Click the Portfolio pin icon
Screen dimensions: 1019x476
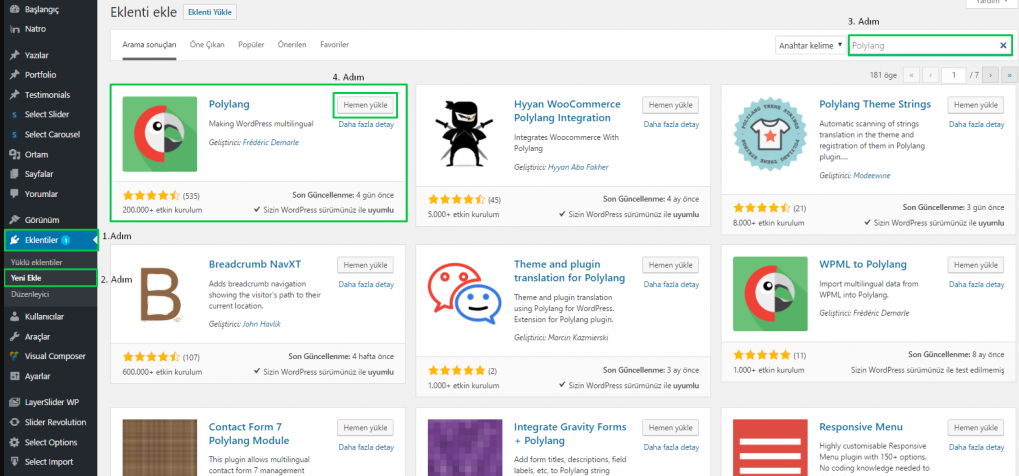pyautogui.click(x=14, y=75)
